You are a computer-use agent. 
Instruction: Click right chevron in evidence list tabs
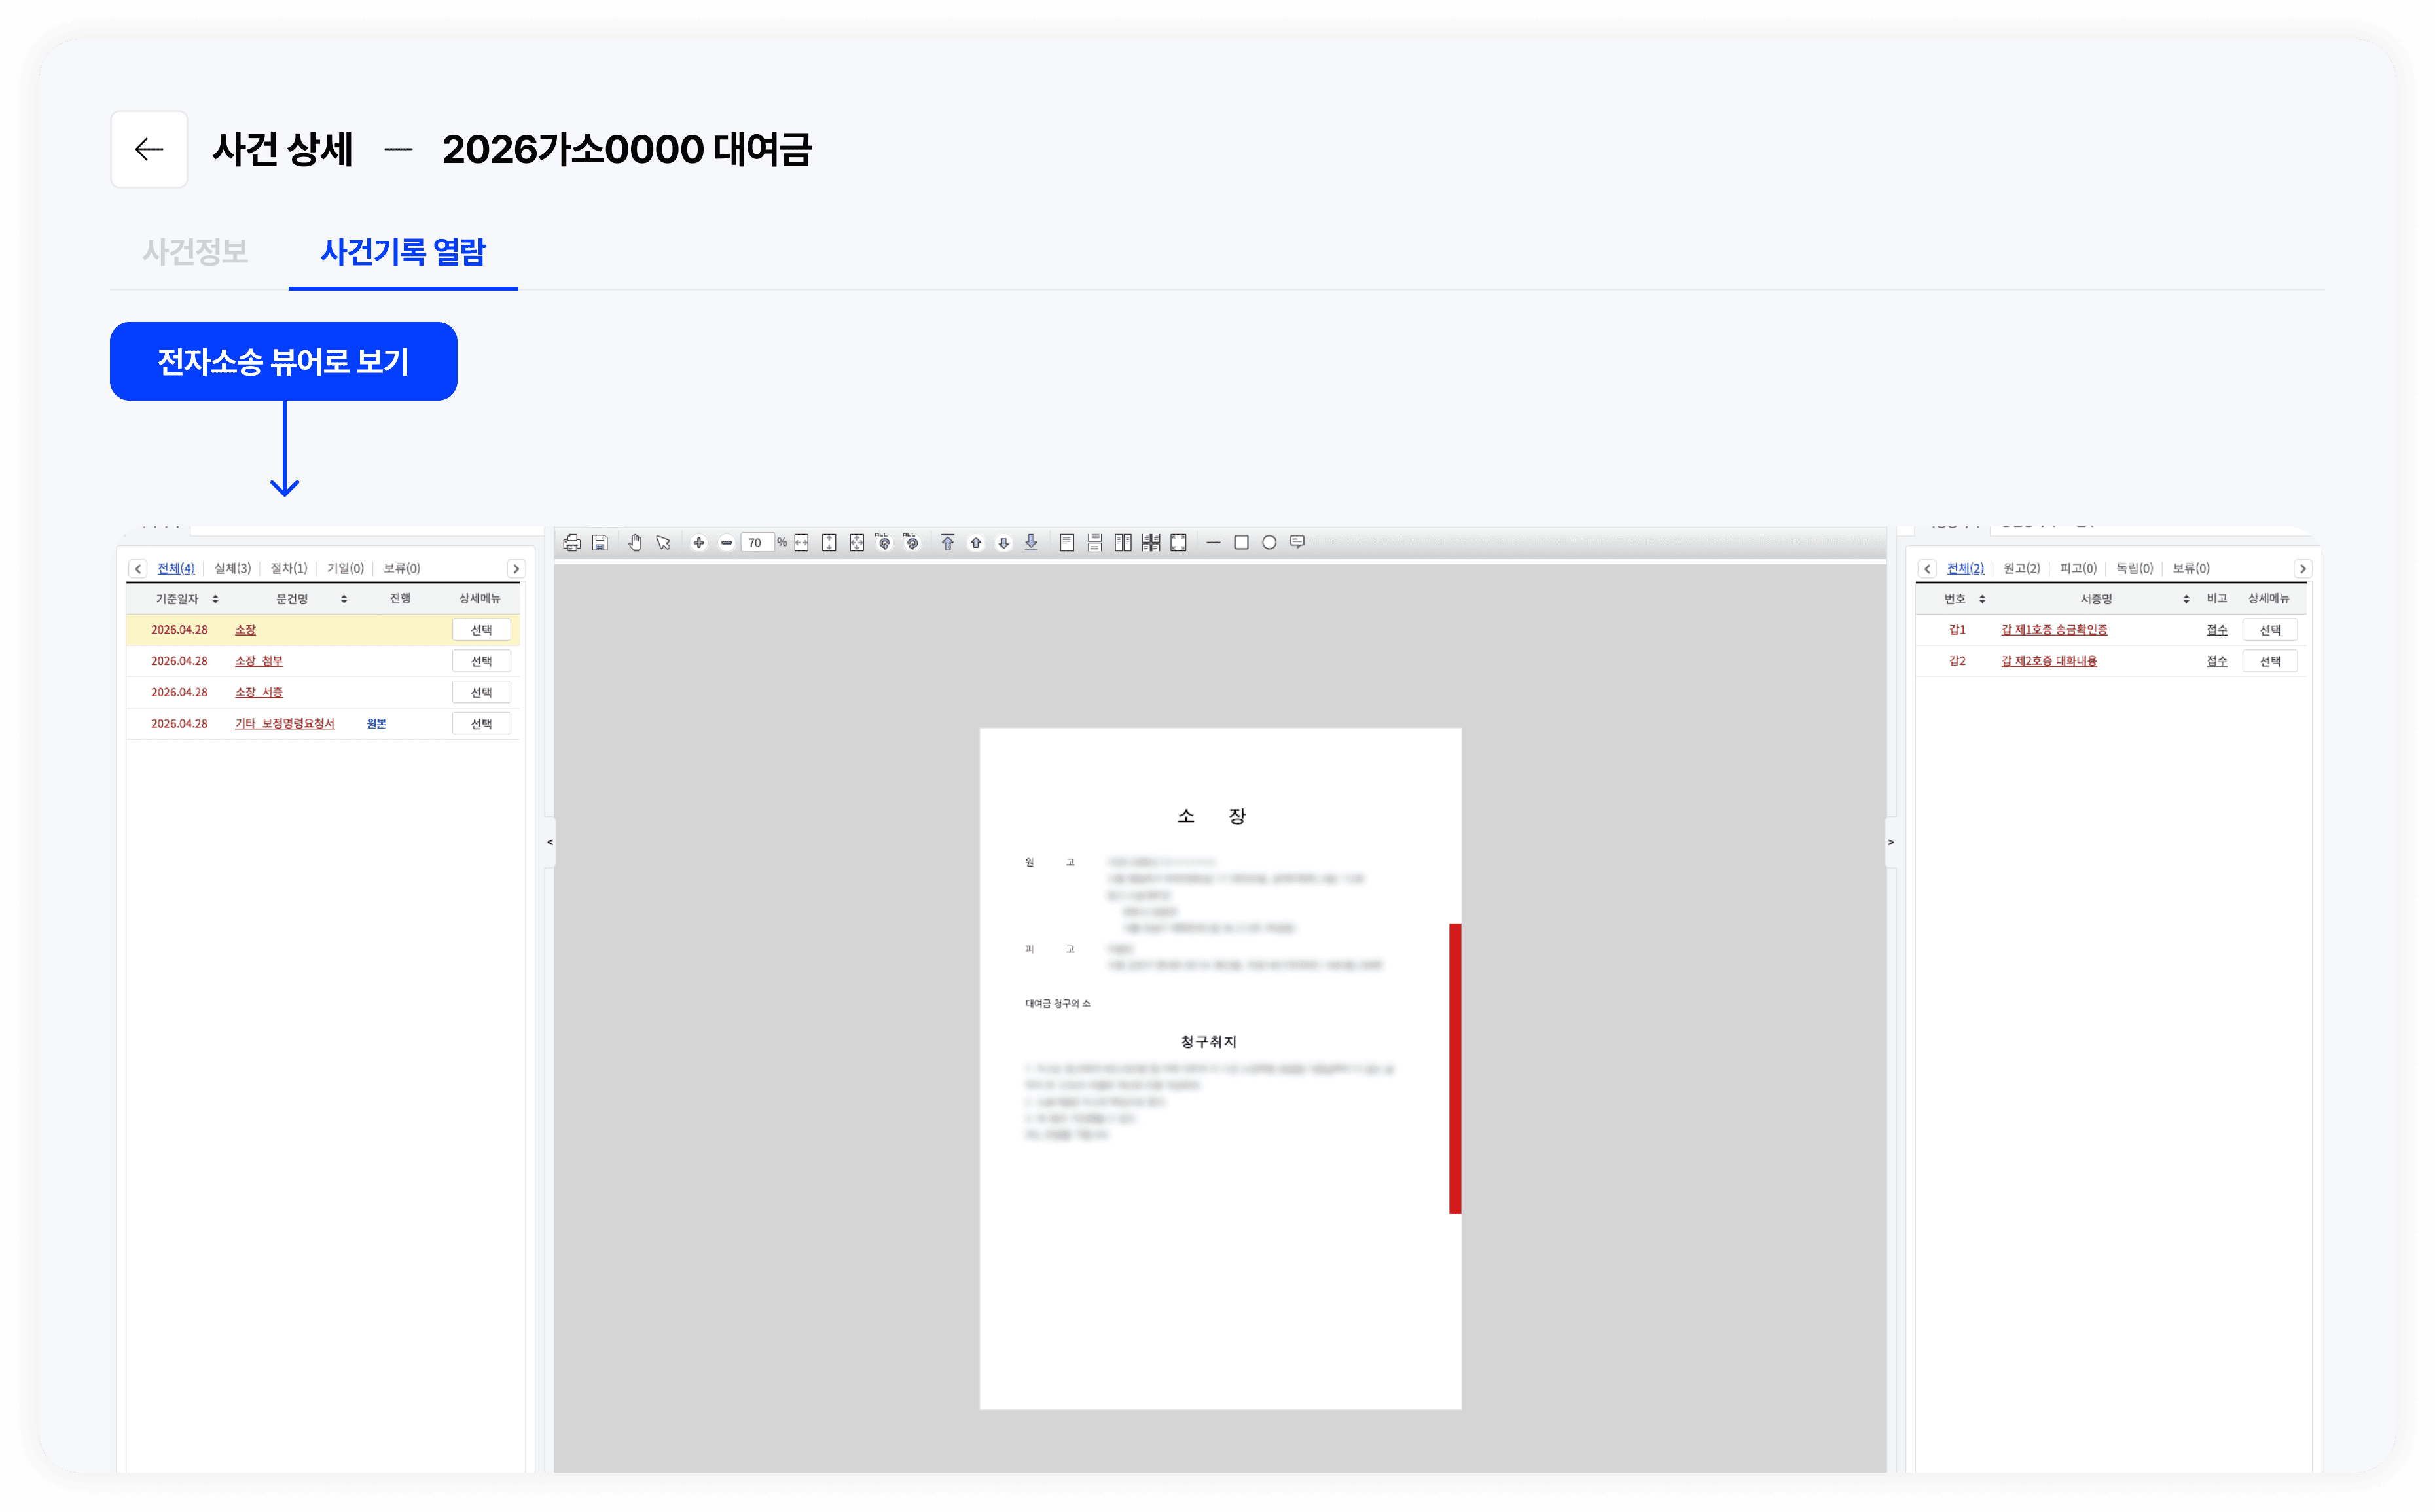tap(2303, 569)
